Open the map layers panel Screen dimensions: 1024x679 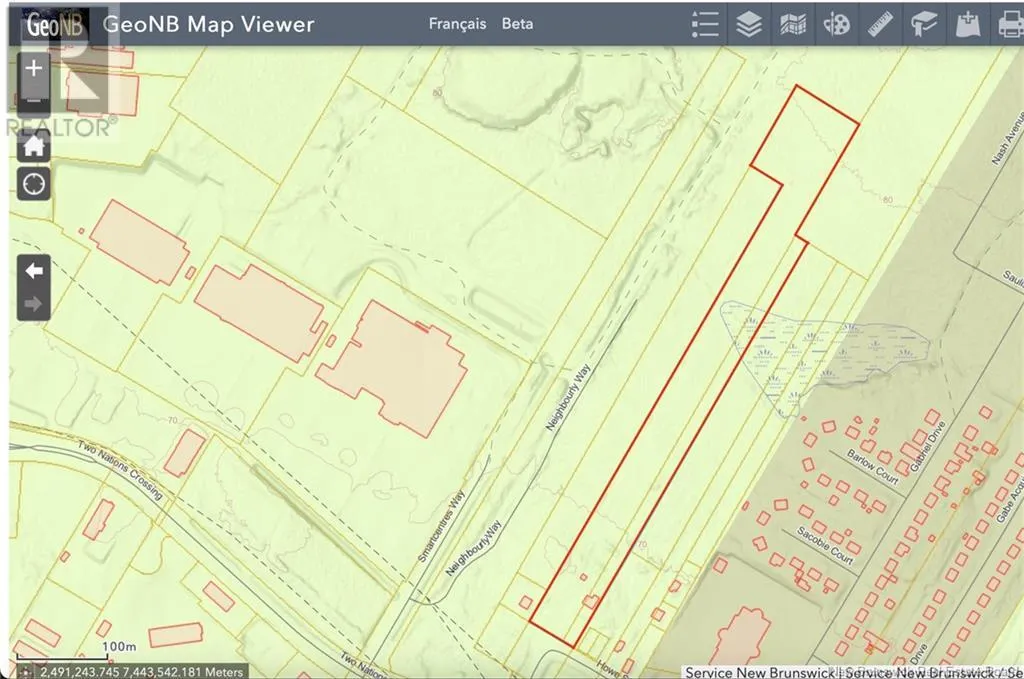pyautogui.click(x=749, y=24)
